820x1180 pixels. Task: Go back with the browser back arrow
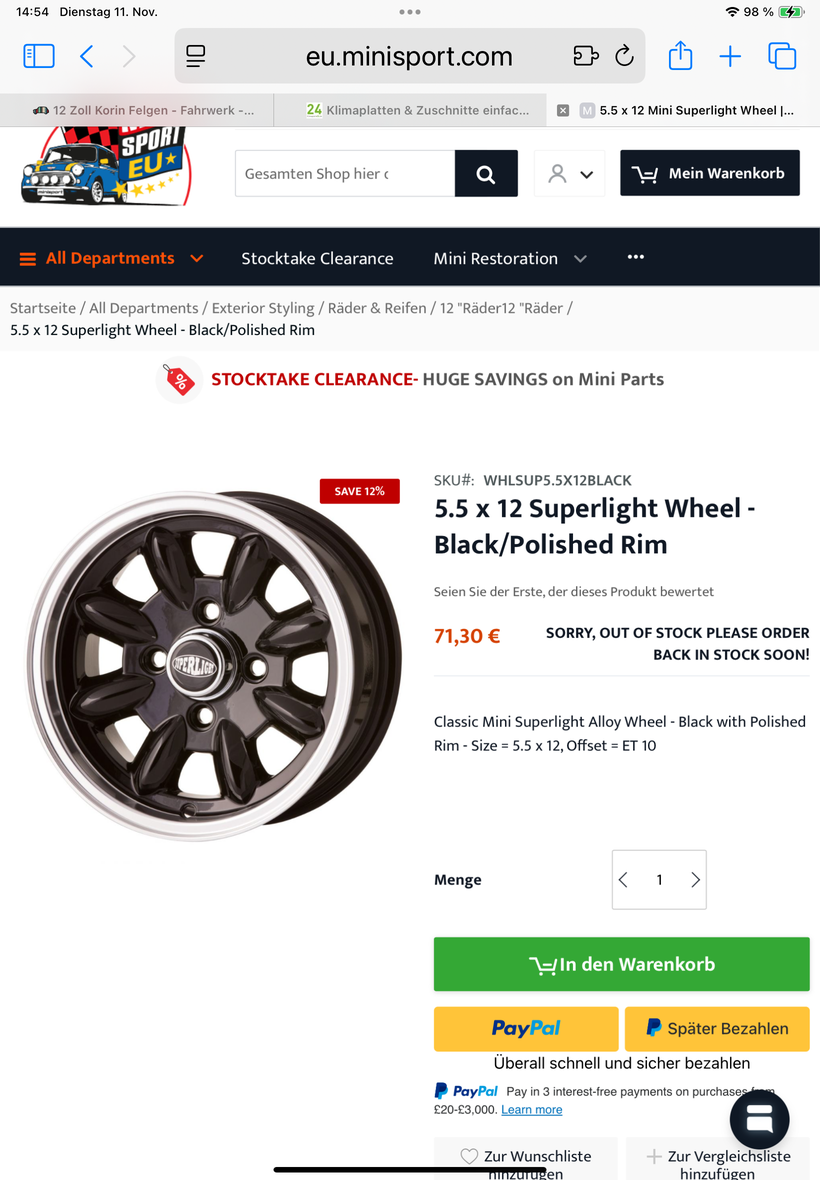[87, 56]
